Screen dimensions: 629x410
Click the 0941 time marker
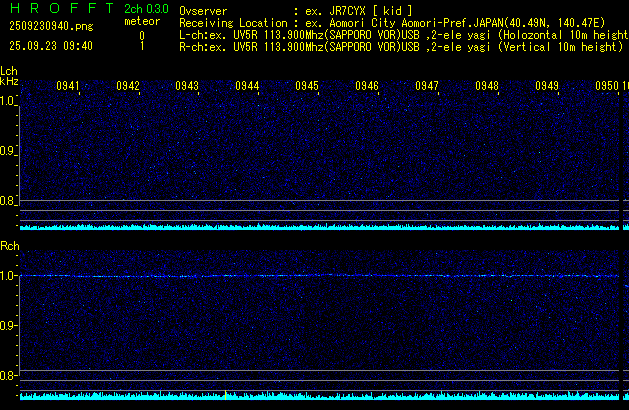coord(68,87)
